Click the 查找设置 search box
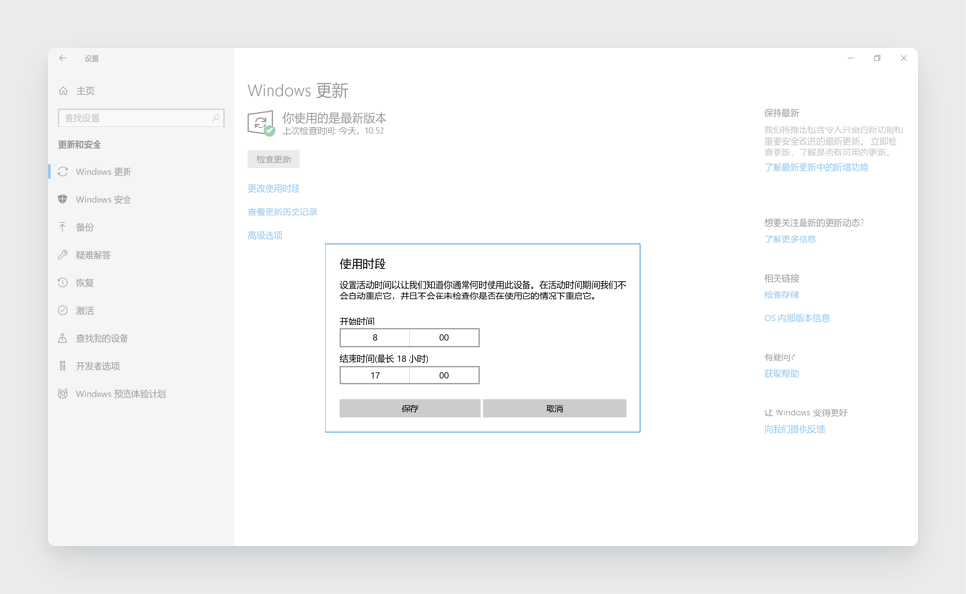This screenshot has width=966, height=594. point(140,117)
